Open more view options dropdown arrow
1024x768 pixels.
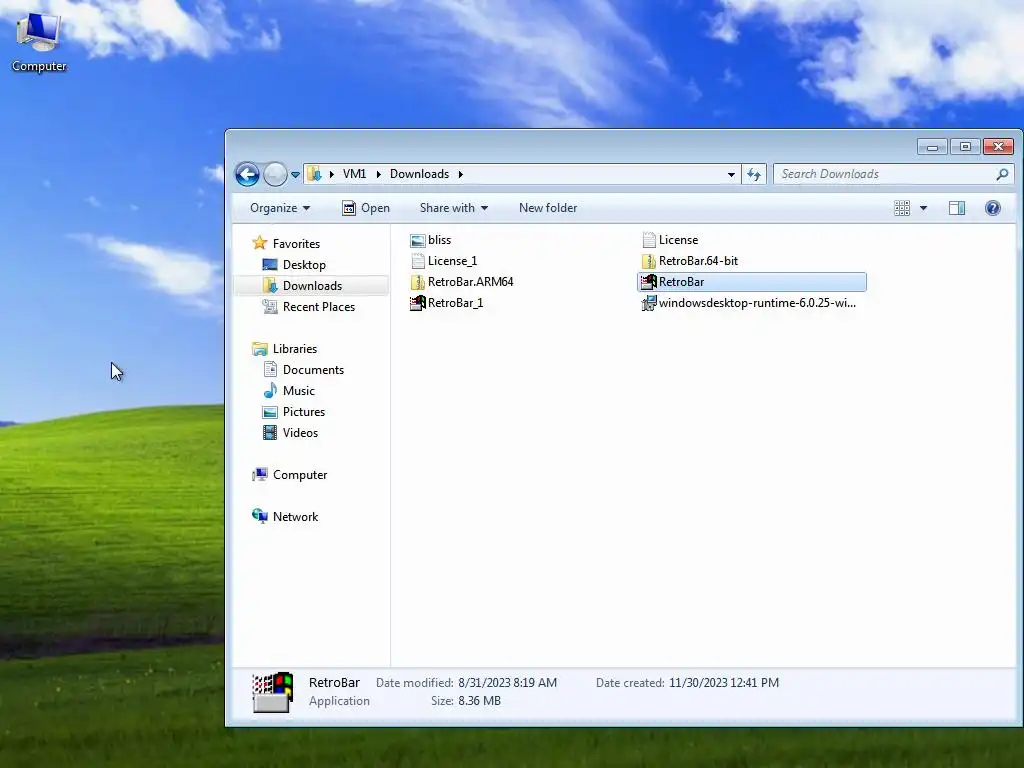click(923, 208)
